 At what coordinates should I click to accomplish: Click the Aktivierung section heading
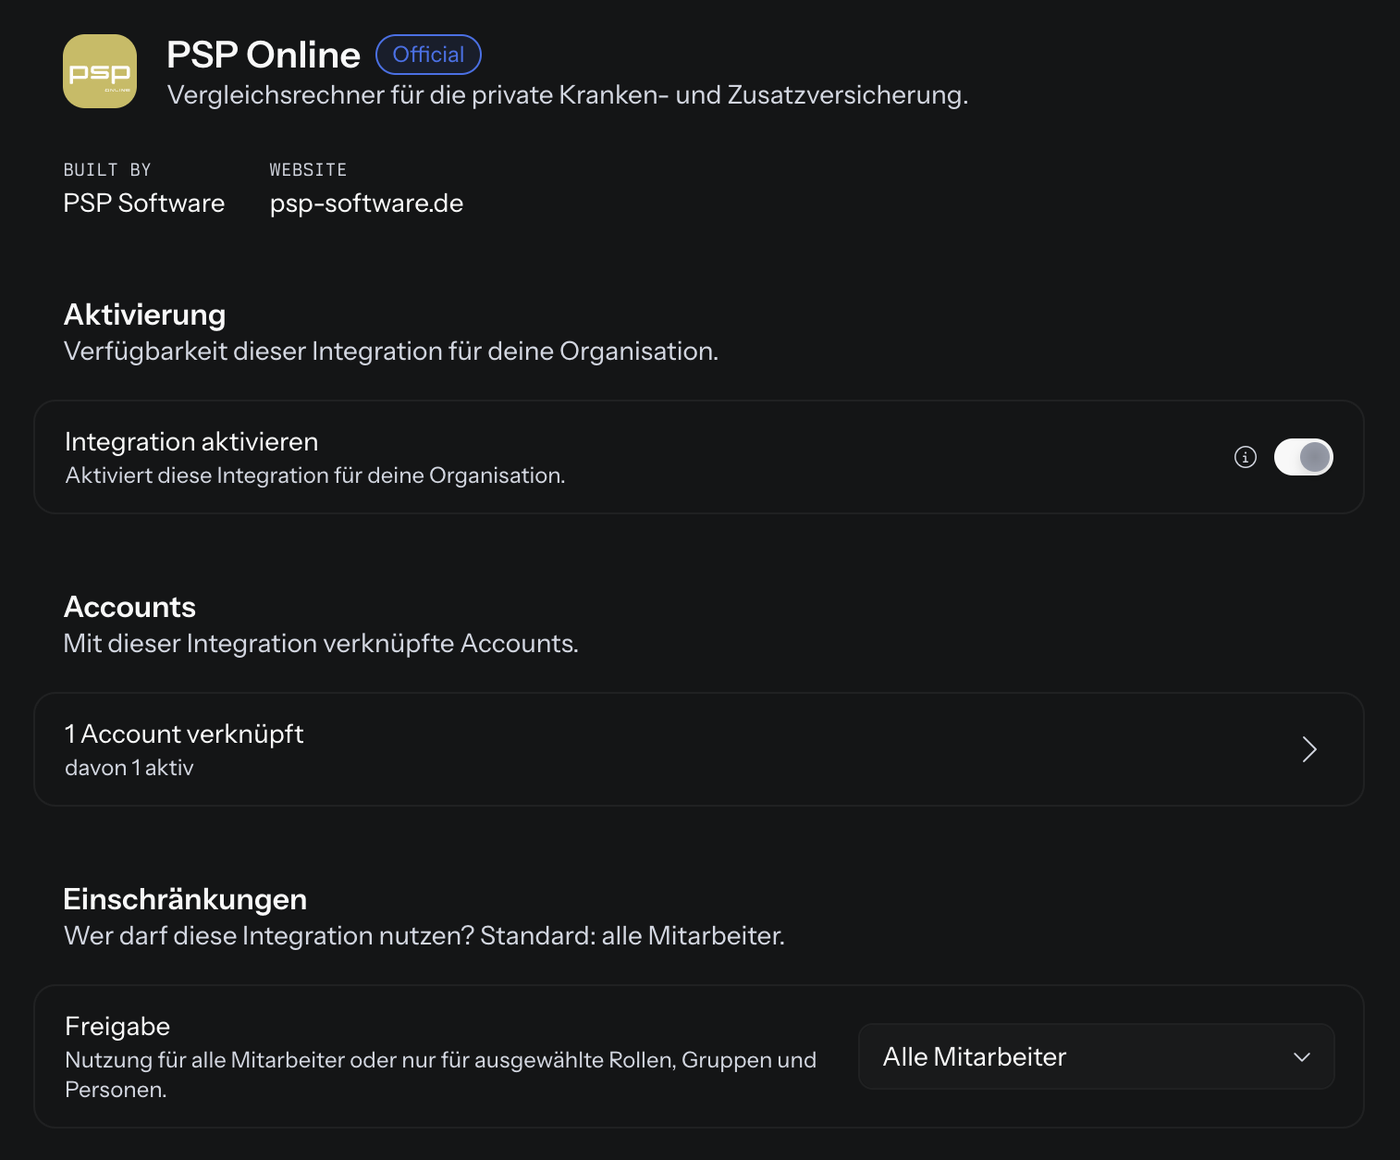[x=145, y=314]
